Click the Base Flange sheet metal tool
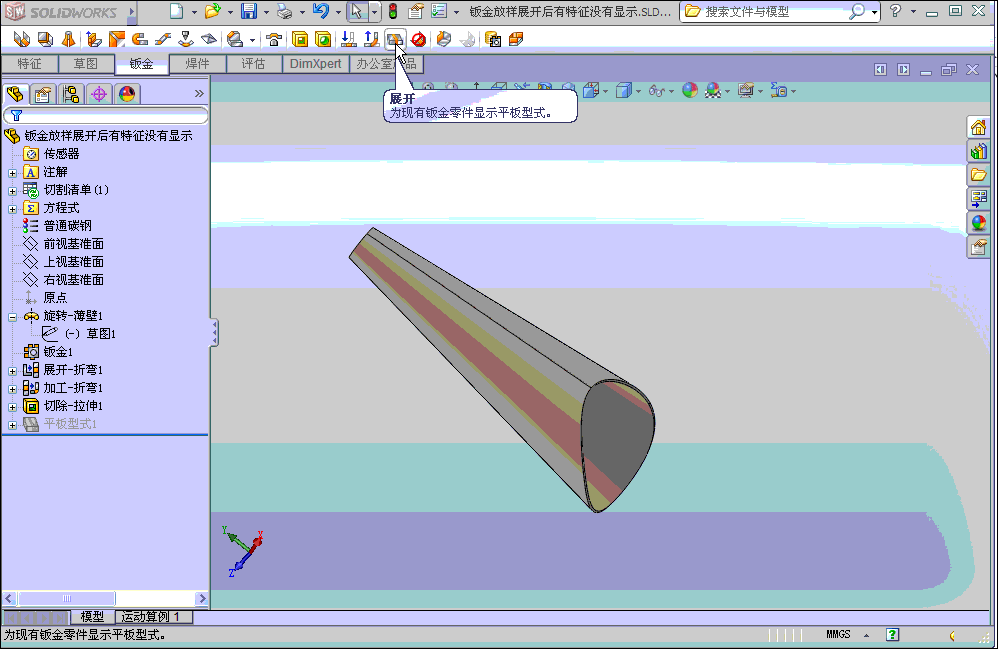998x649 pixels. [x=22, y=39]
